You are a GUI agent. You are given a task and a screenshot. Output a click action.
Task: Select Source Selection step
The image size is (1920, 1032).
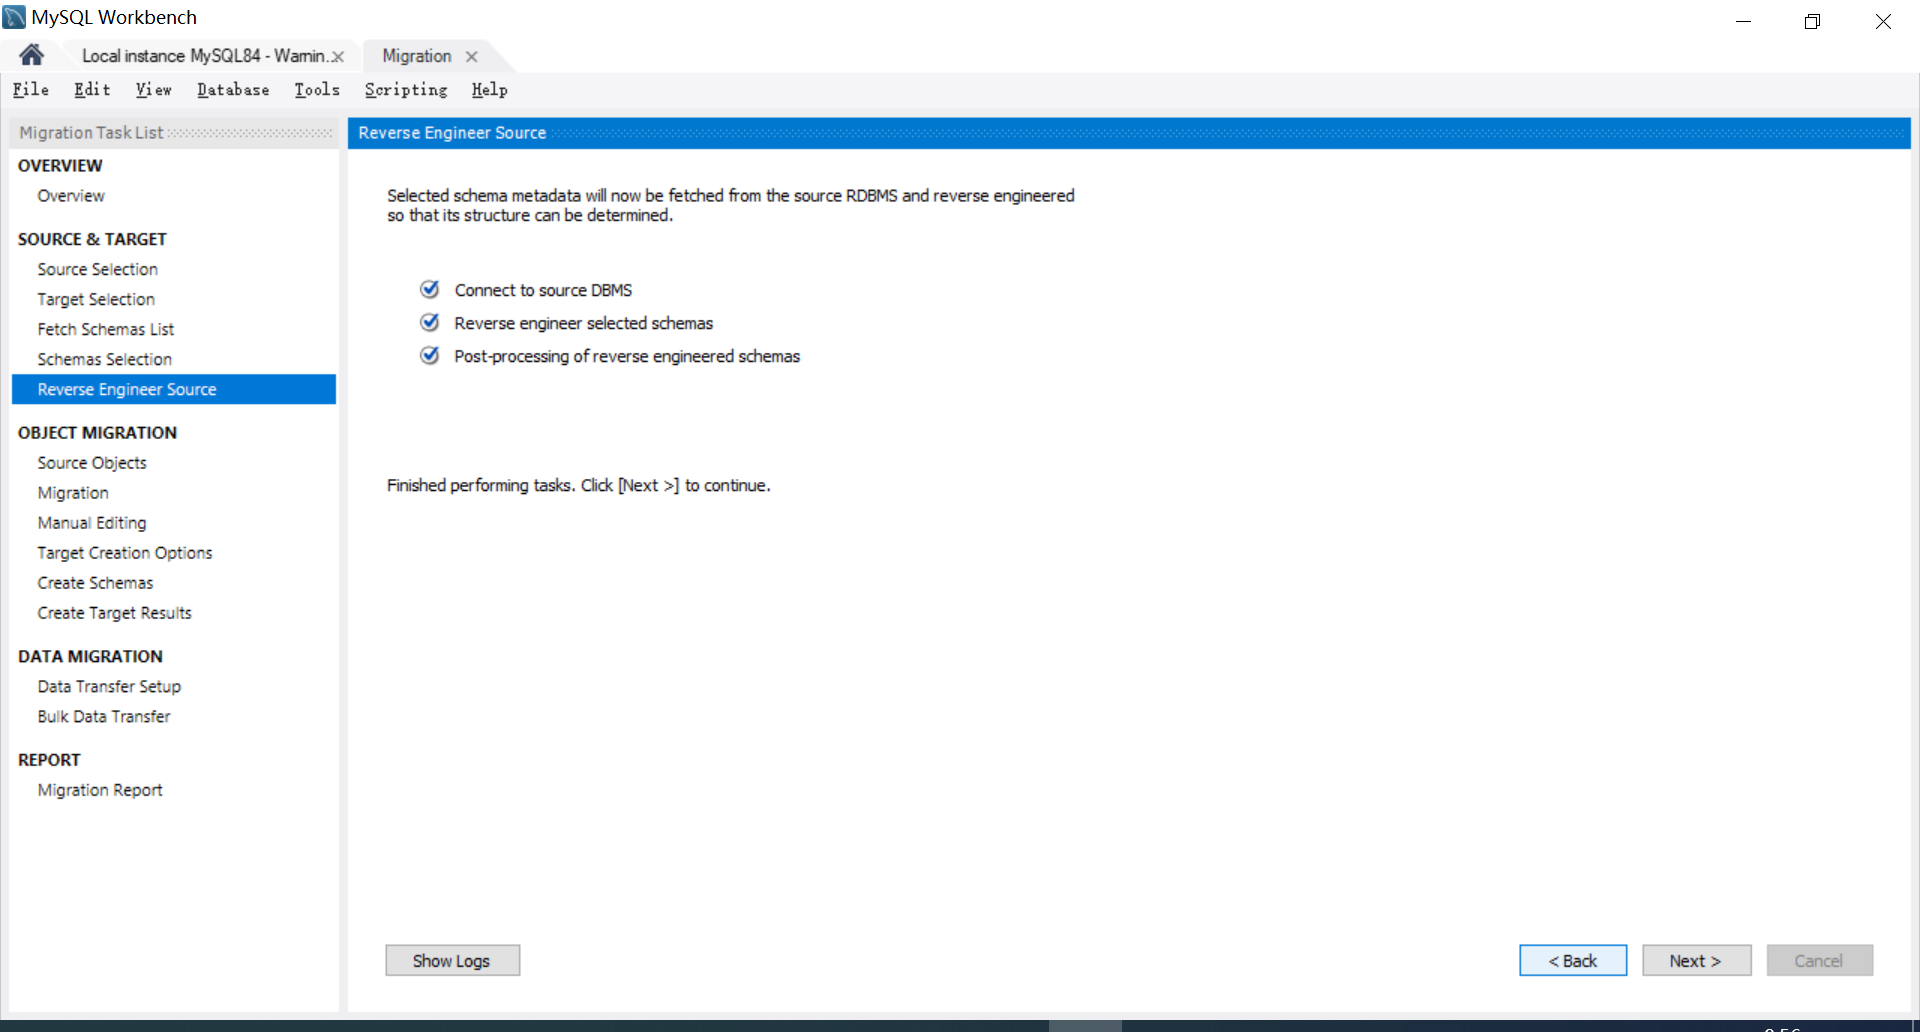coord(98,270)
